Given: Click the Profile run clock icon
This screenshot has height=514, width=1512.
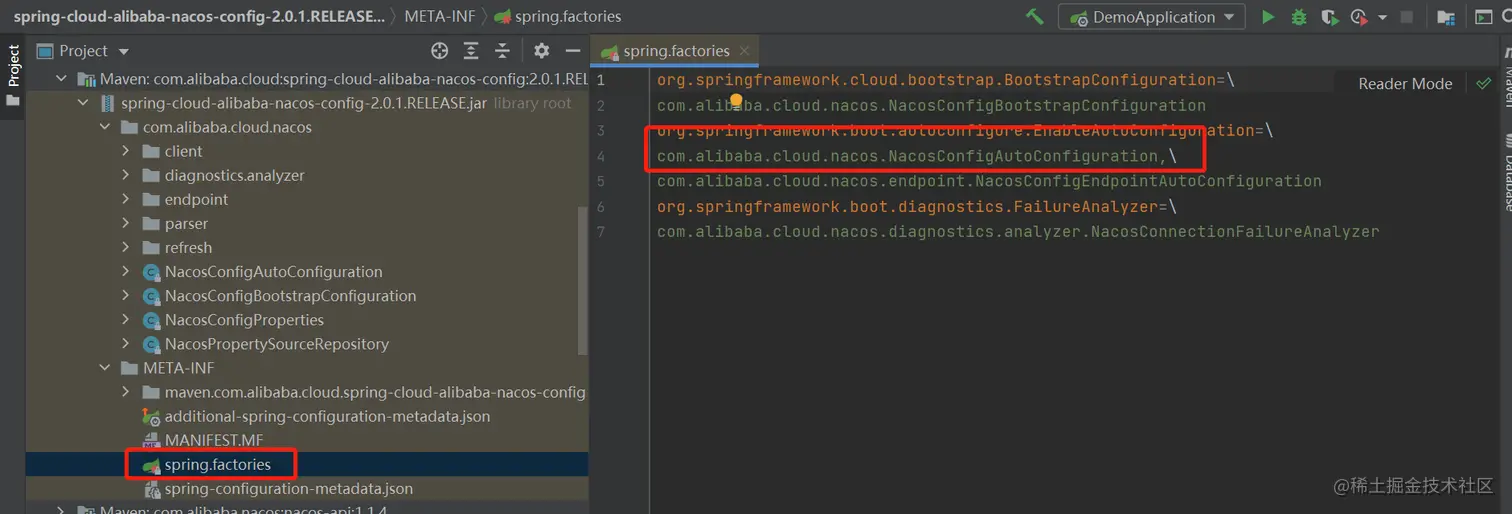Looking at the screenshot, I should pos(1358,17).
